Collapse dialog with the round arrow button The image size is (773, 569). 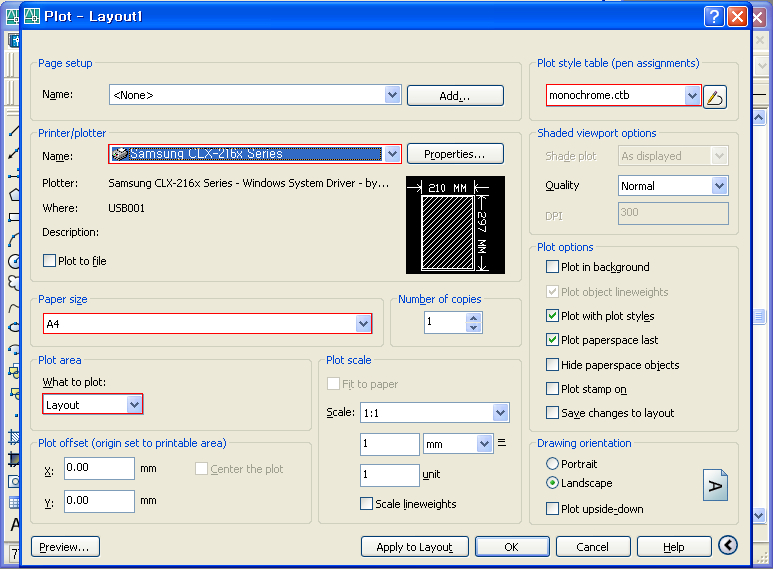tap(728, 545)
